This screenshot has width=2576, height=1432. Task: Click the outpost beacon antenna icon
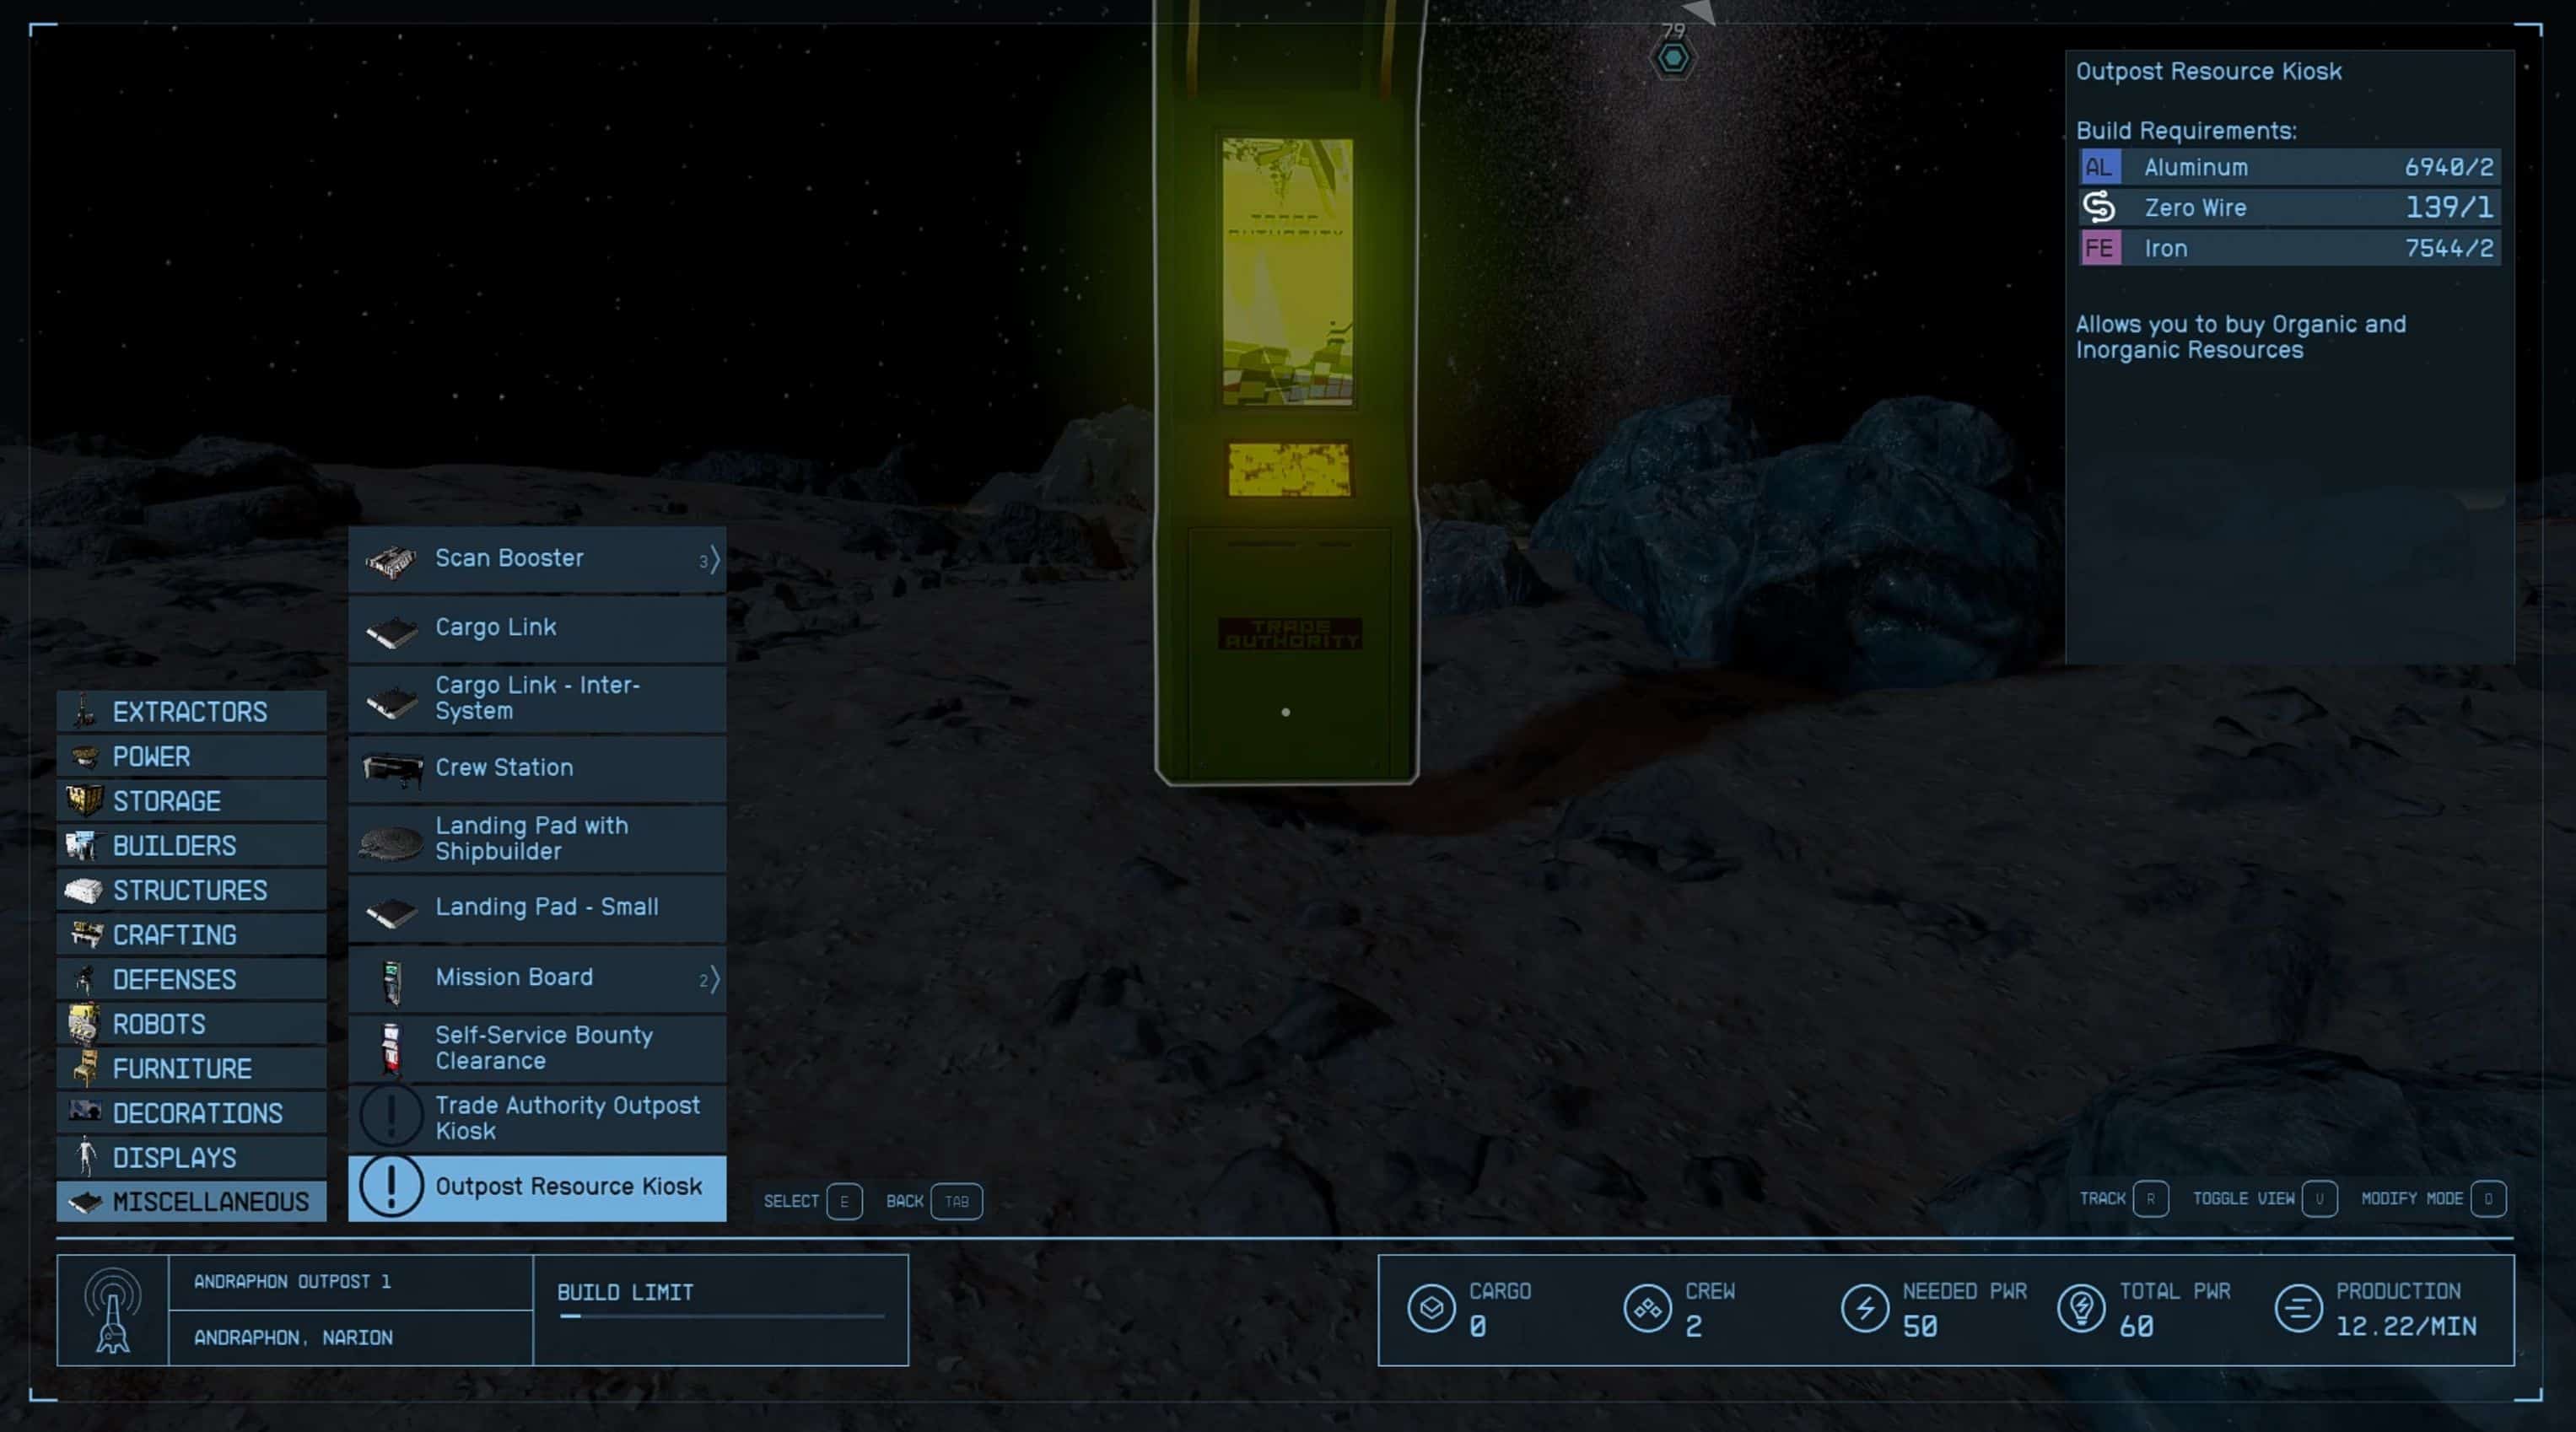click(x=113, y=1310)
